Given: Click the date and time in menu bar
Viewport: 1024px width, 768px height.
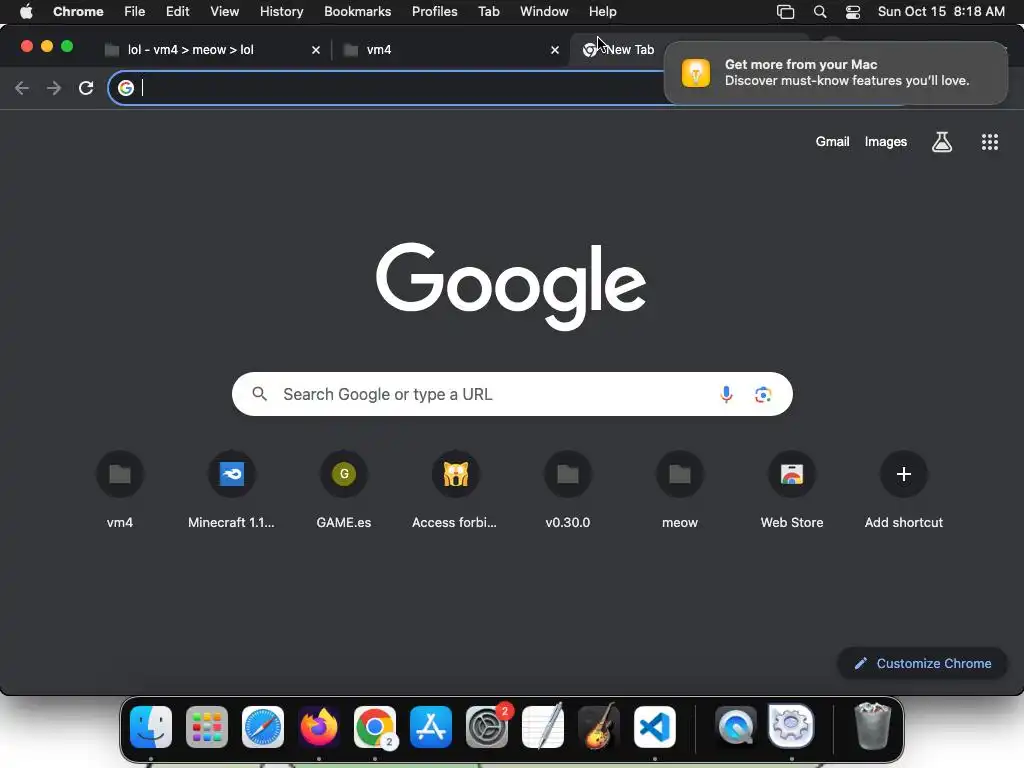Looking at the screenshot, I should click(x=940, y=12).
